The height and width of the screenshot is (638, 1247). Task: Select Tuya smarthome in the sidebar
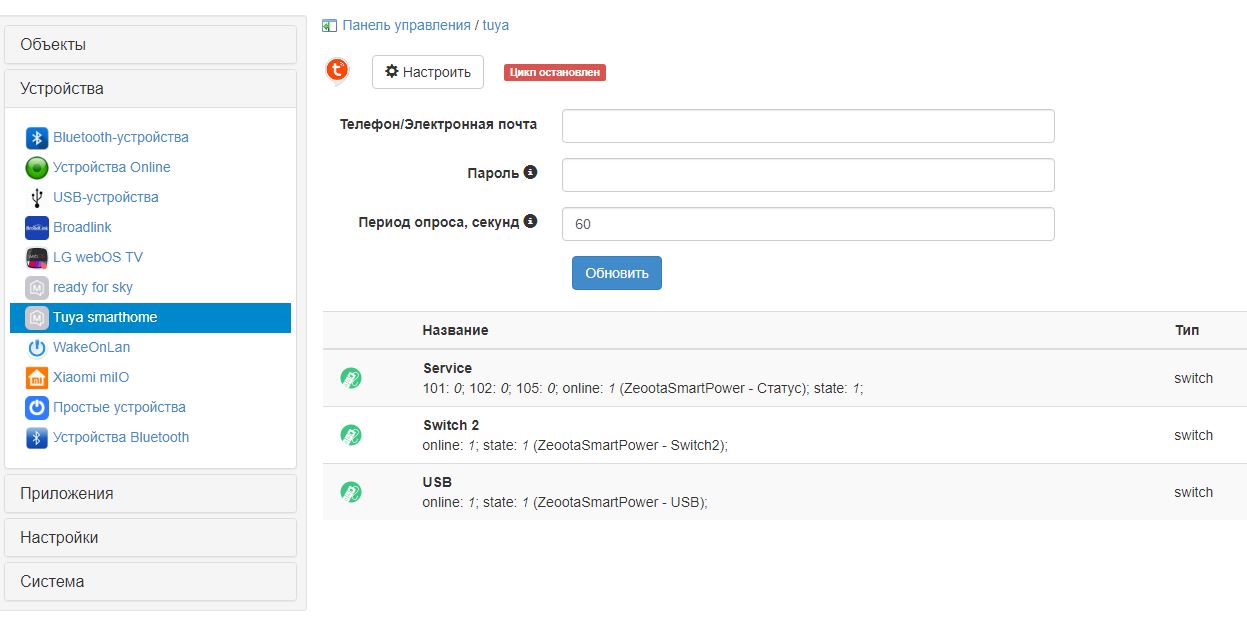[x=105, y=318]
